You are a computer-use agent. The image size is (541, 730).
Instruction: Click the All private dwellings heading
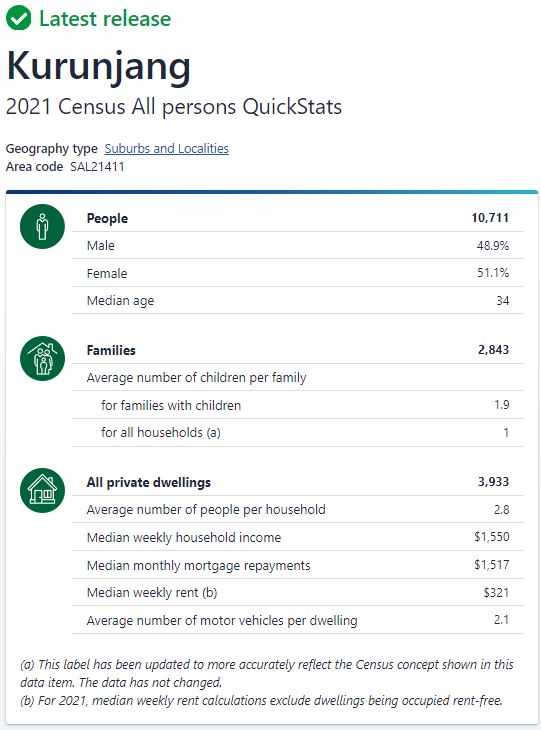(x=149, y=482)
